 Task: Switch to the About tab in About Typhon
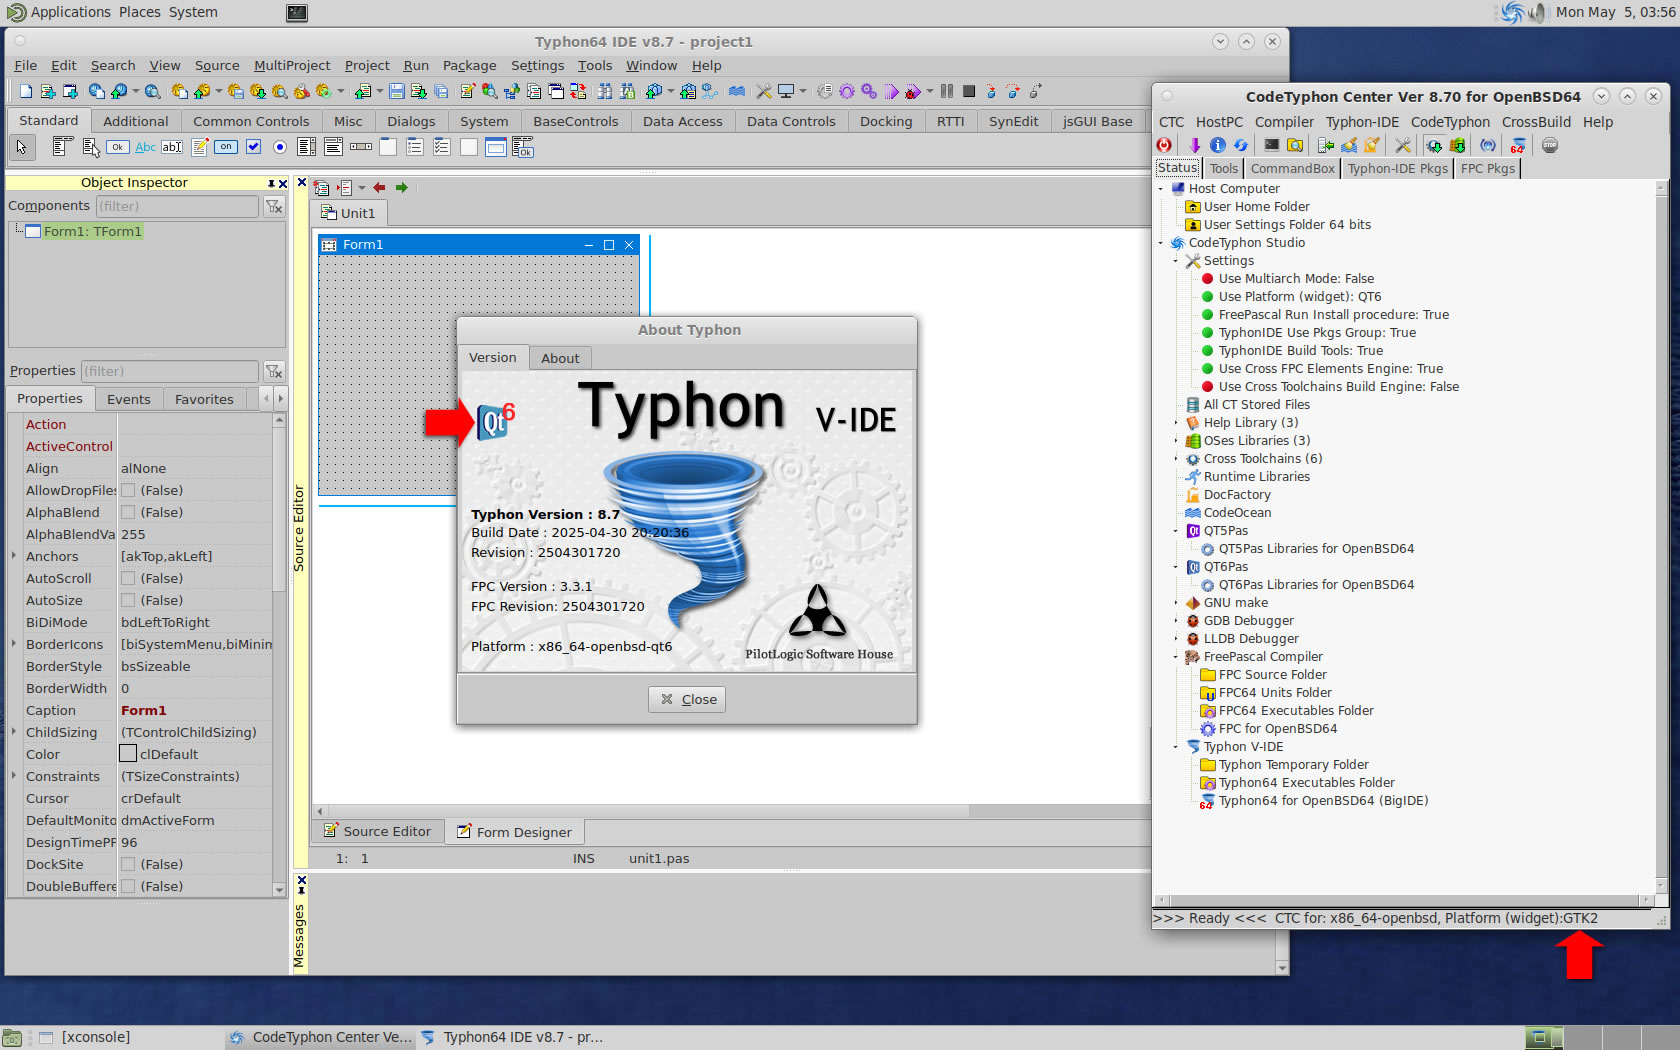[x=560, y=358]
